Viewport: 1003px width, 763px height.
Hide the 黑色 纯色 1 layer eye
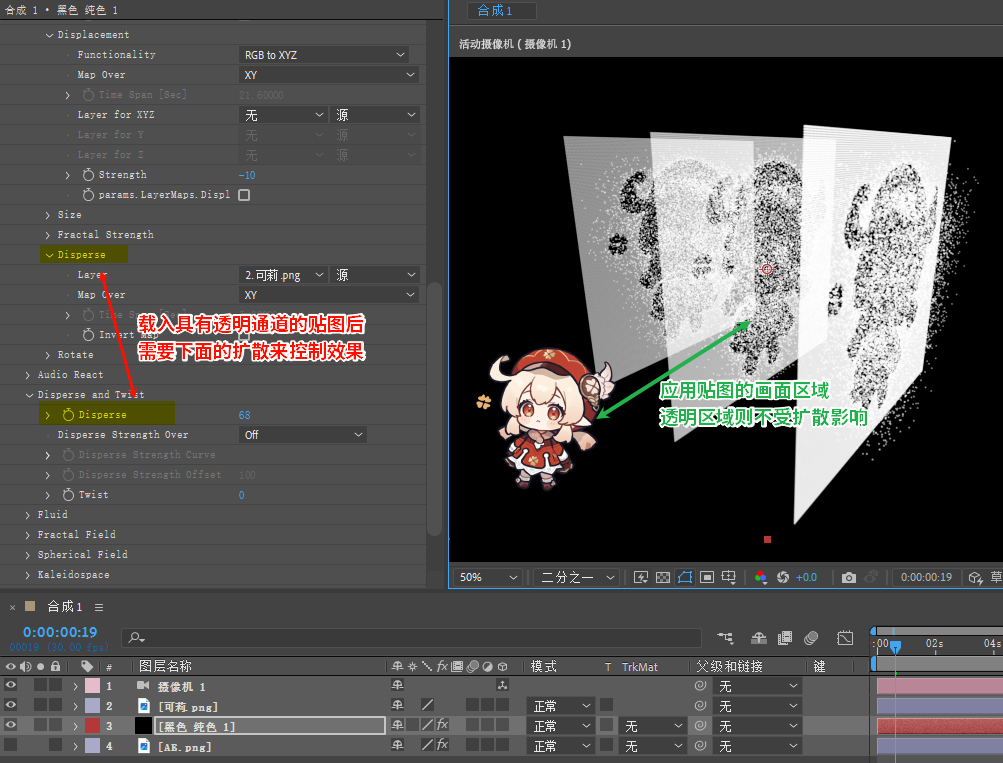pyautogui.click(x=11, y=726)
